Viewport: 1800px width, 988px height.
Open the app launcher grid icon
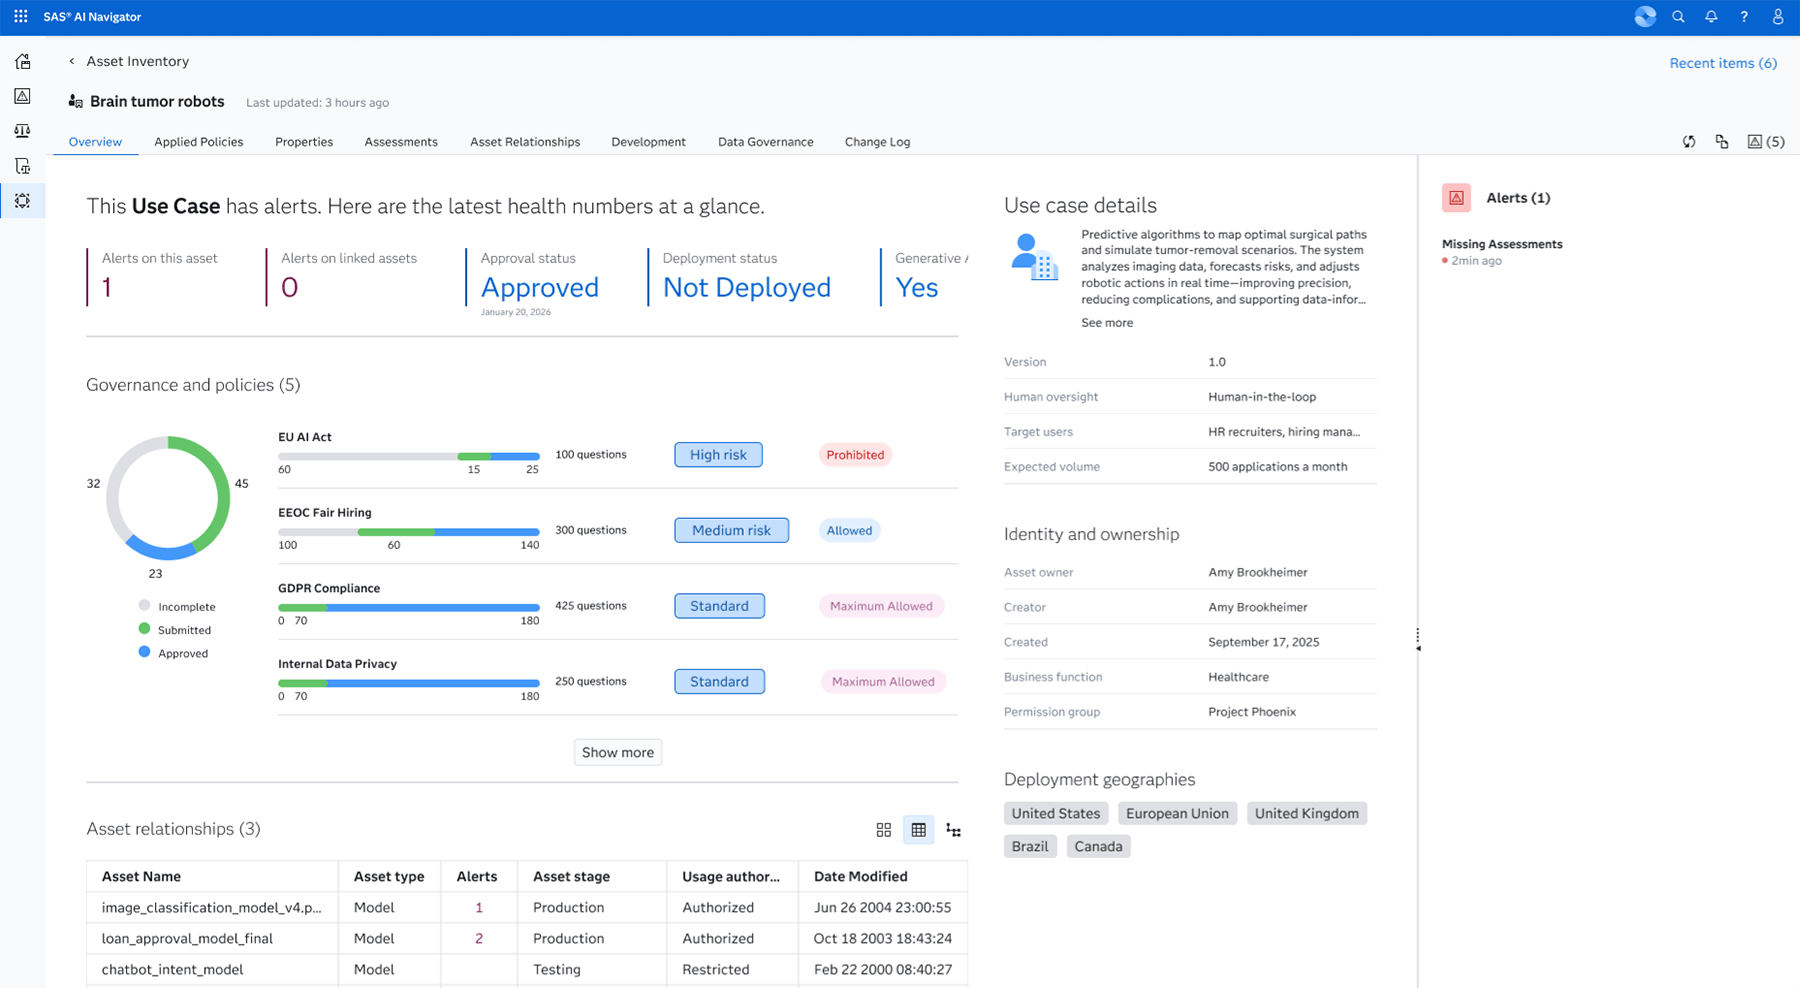pyautogui.click(x=19, y=16)
